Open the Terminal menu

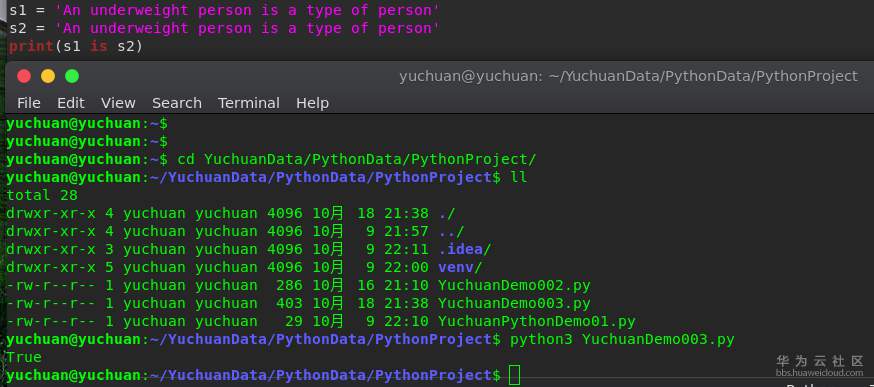pos(249,103)
